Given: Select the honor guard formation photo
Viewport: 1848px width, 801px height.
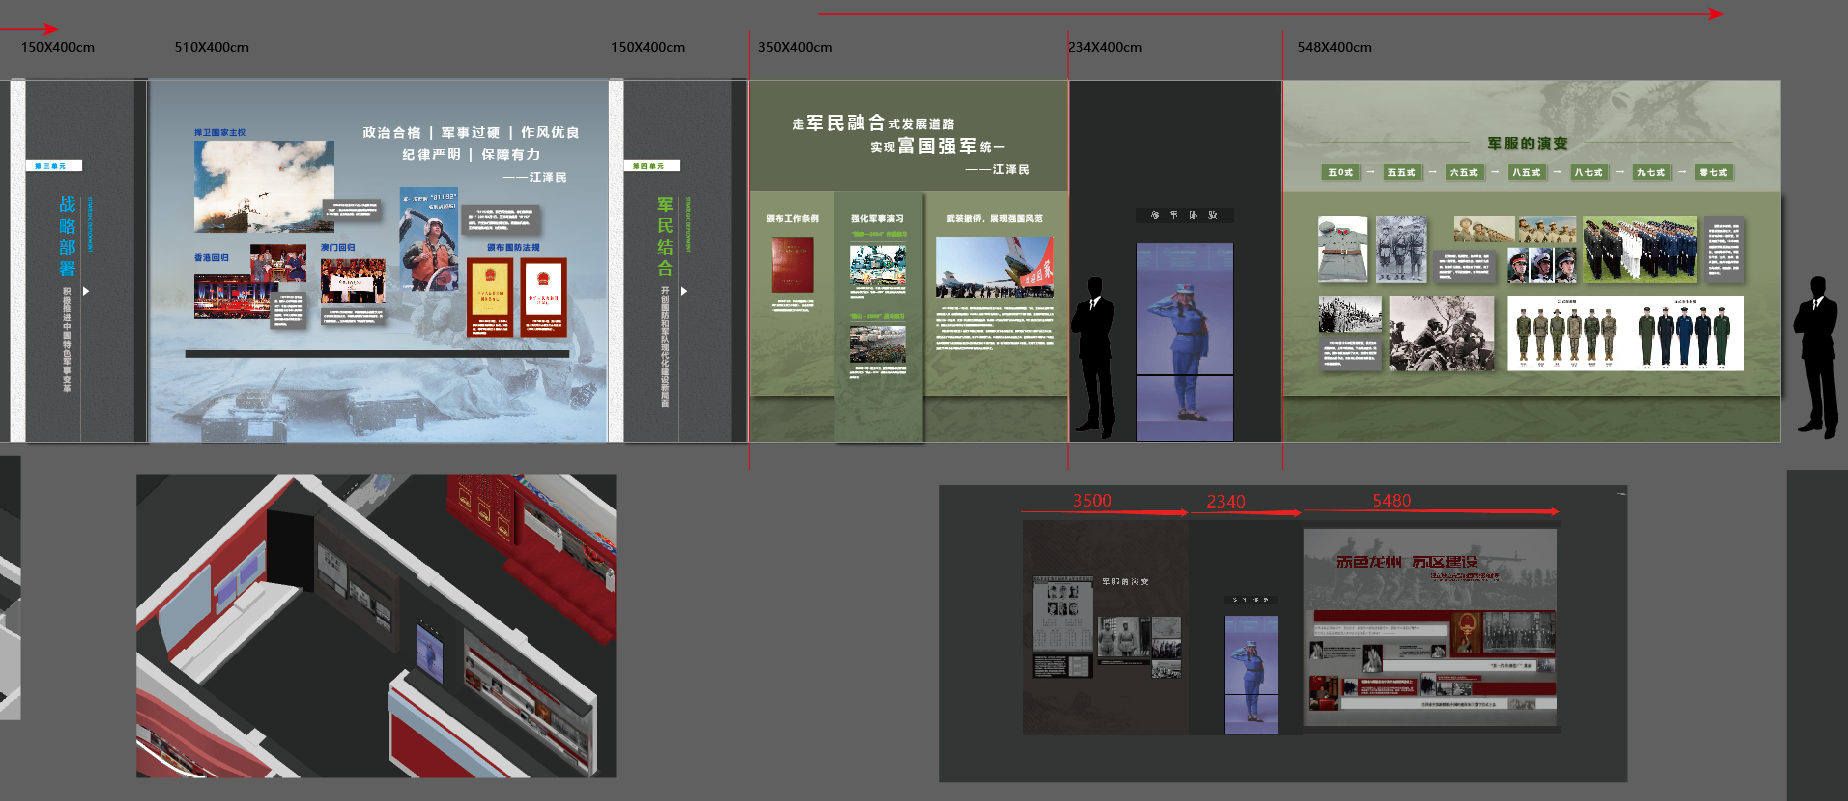Looking at the screenshot, I should point(1640,249).
